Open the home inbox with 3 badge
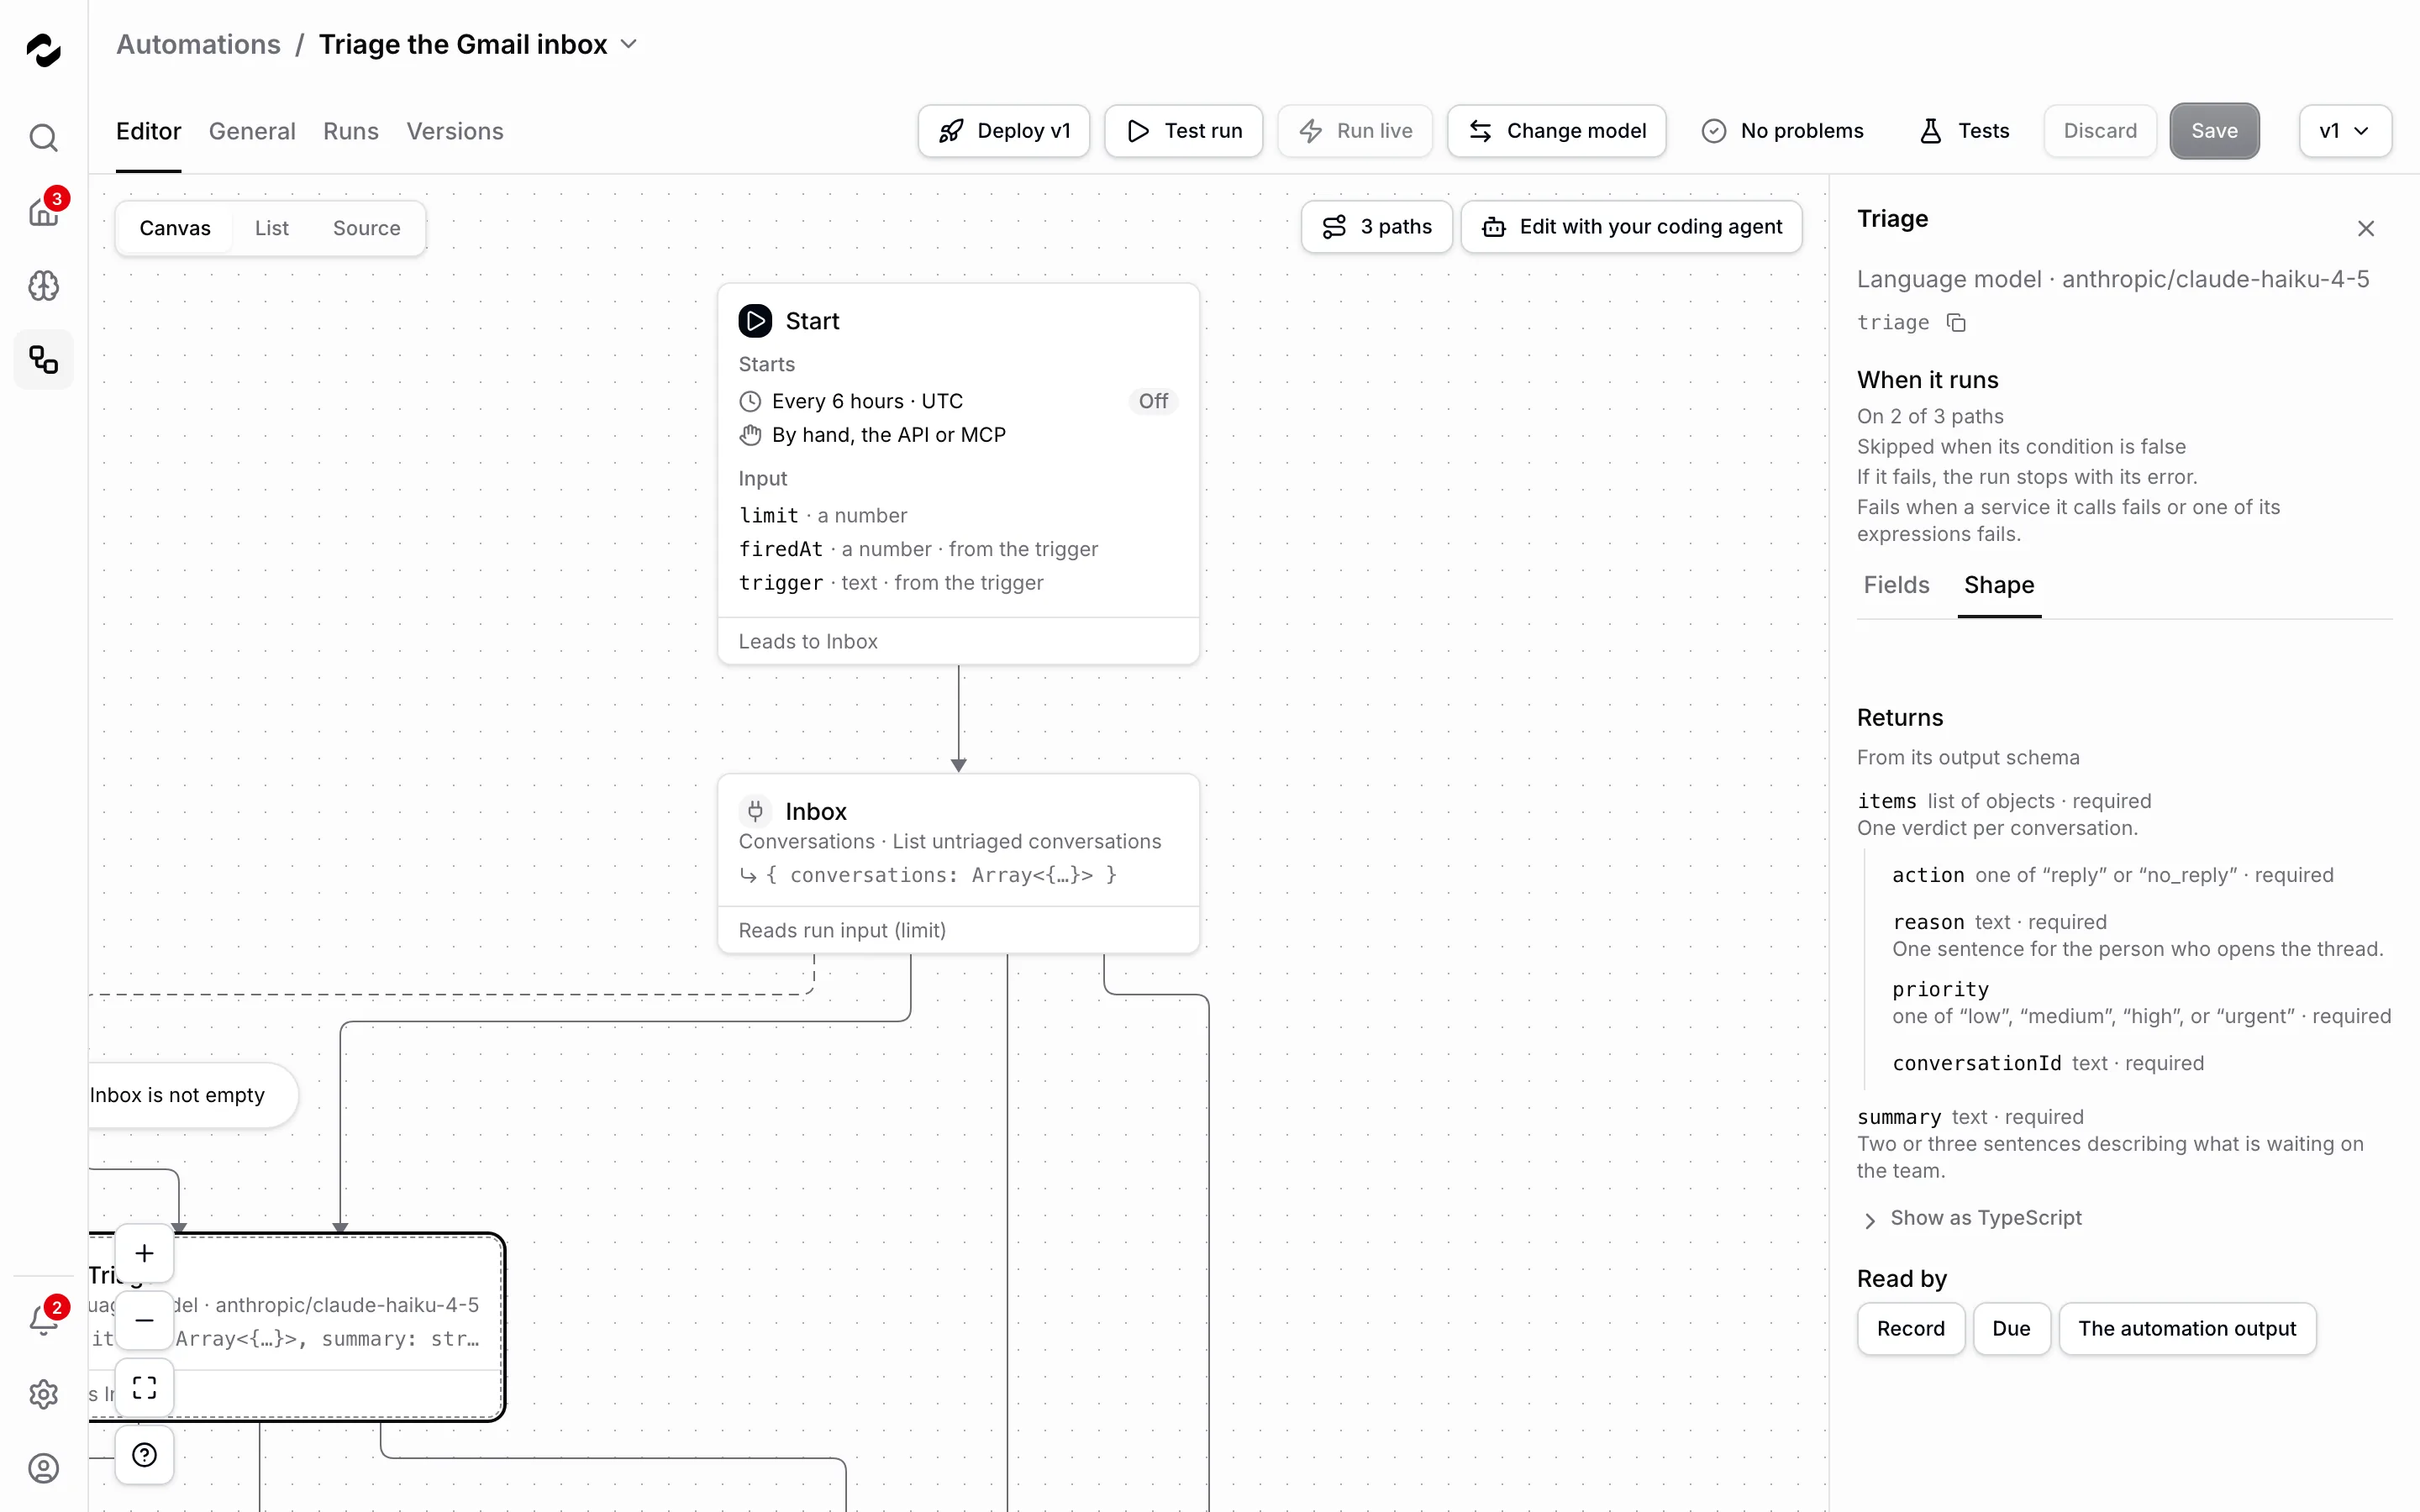The image size is (2420, 1512). pos(43,211)
